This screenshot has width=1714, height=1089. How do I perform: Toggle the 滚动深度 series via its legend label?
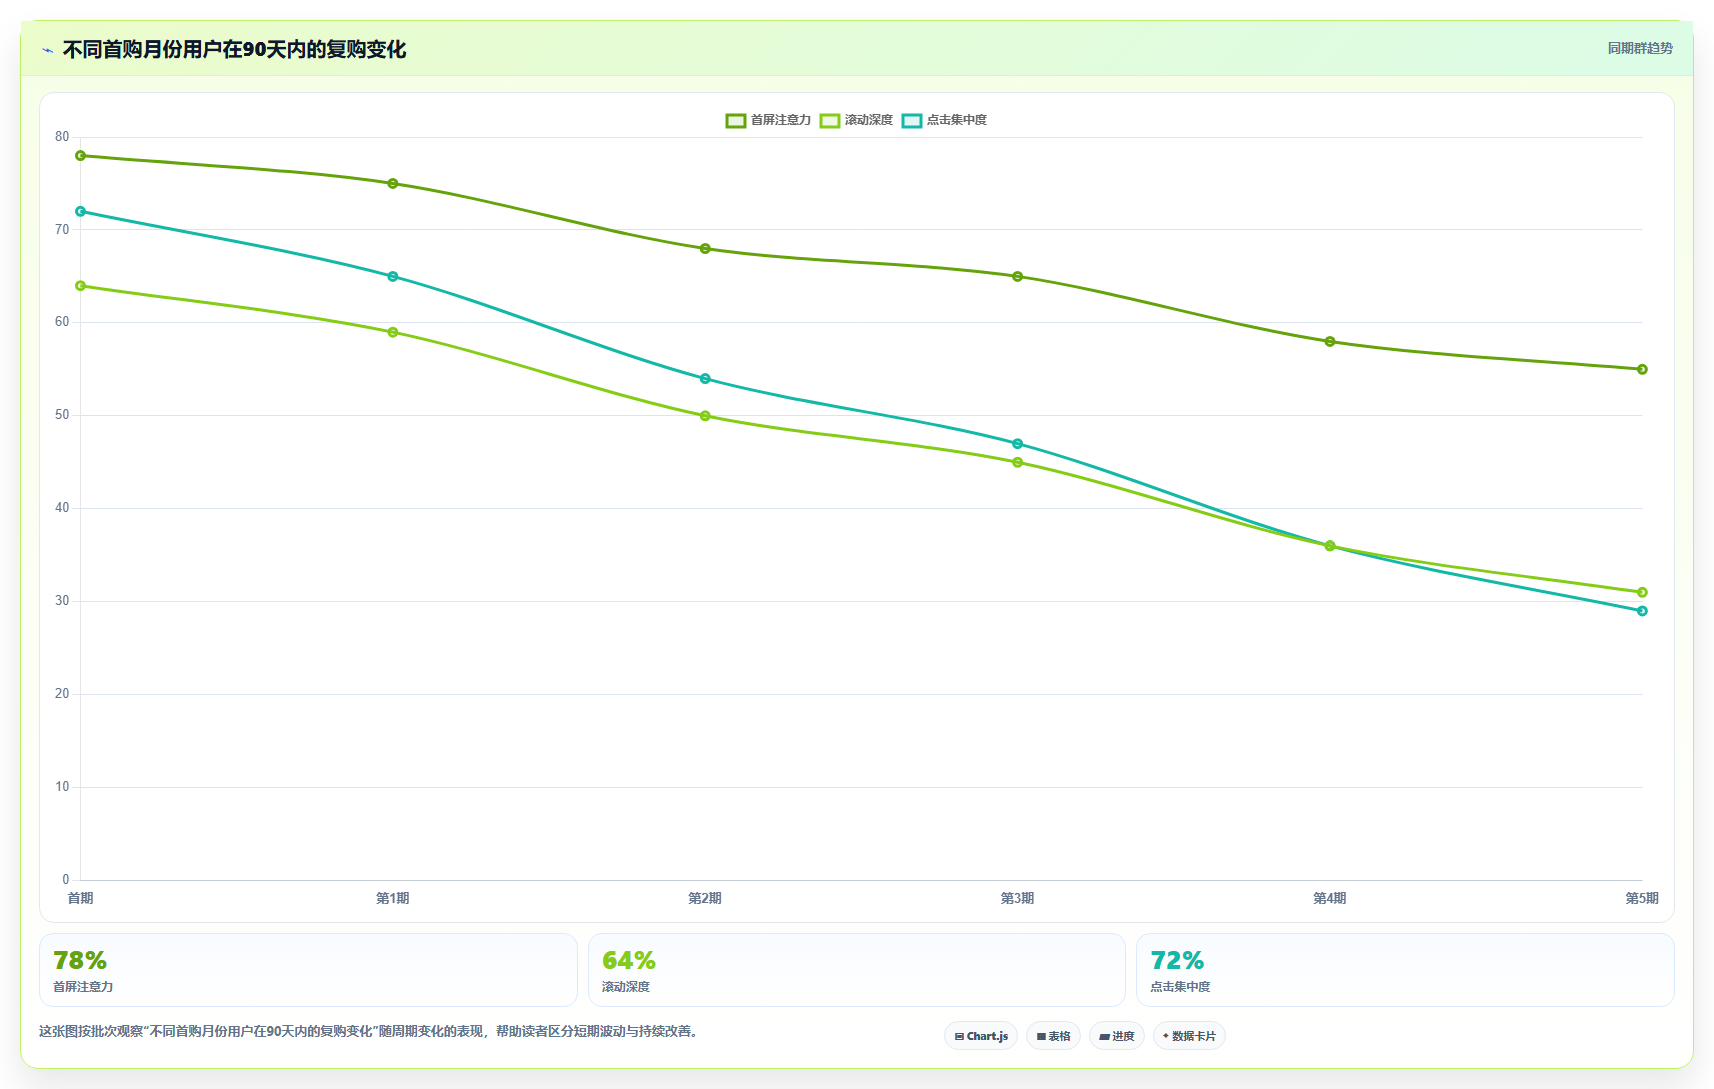pyautogui.click(x=869, y=120)
